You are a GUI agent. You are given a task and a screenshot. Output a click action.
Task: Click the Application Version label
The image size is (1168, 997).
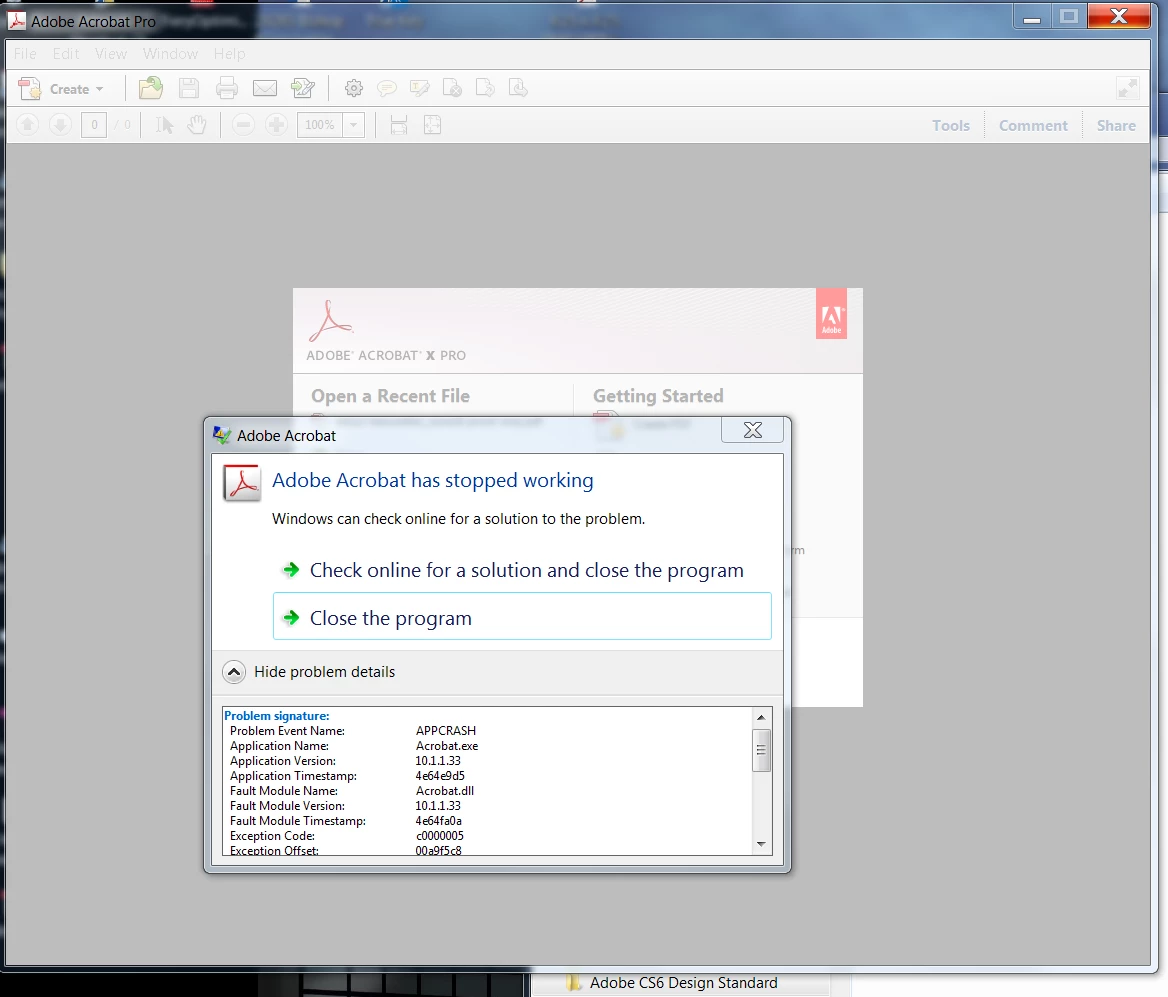(283, 761)
